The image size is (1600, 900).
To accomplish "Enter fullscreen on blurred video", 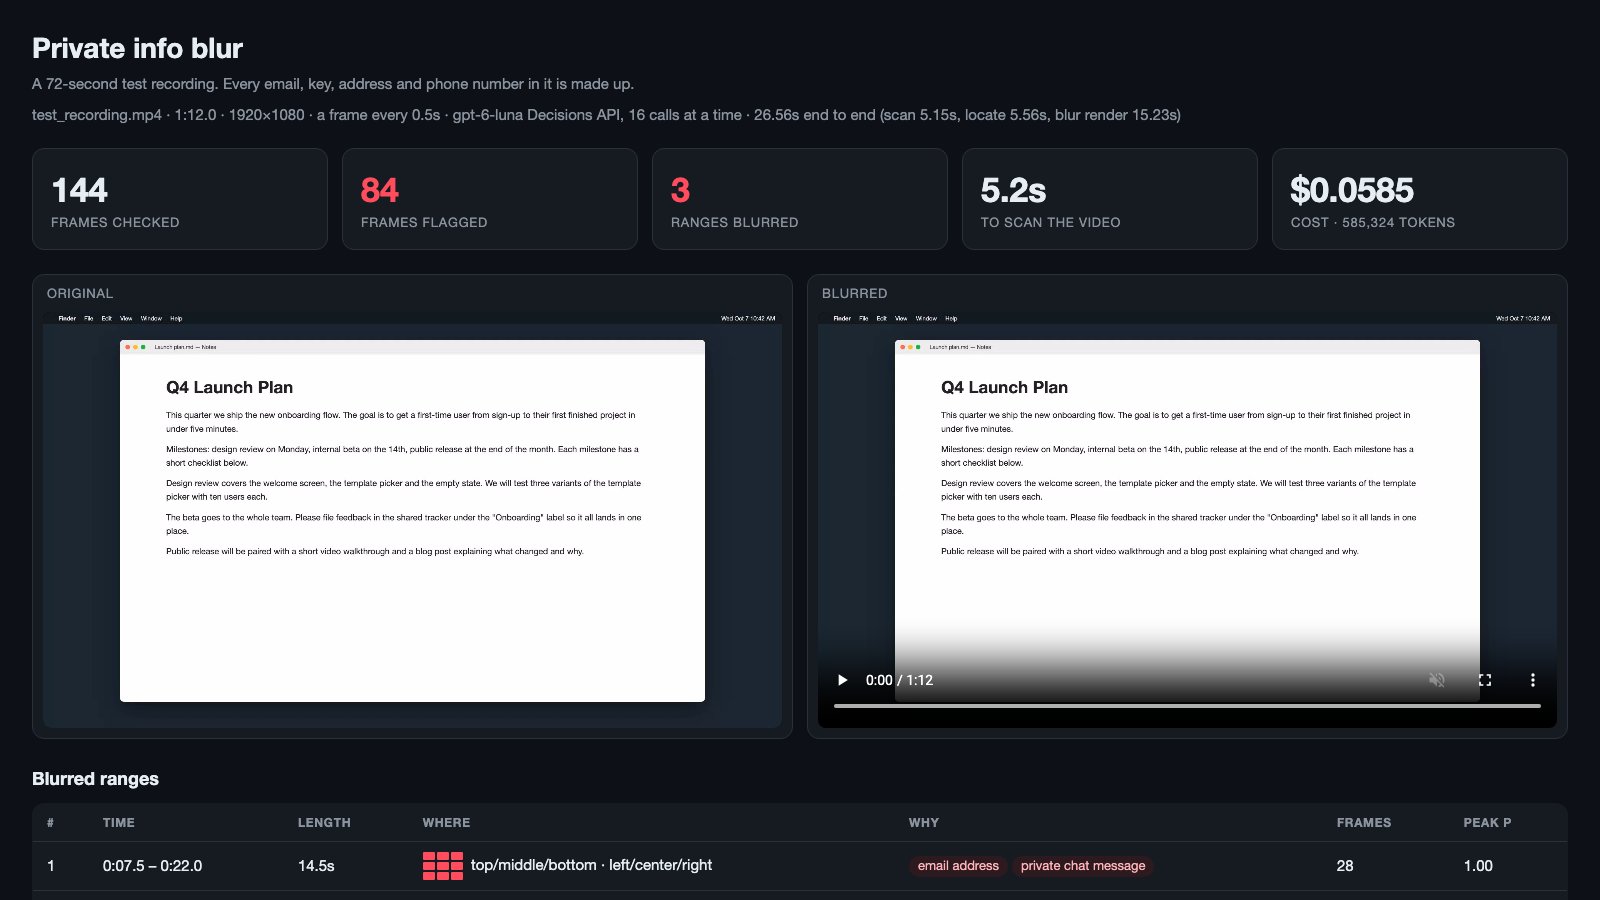I will pos(1485,680).
